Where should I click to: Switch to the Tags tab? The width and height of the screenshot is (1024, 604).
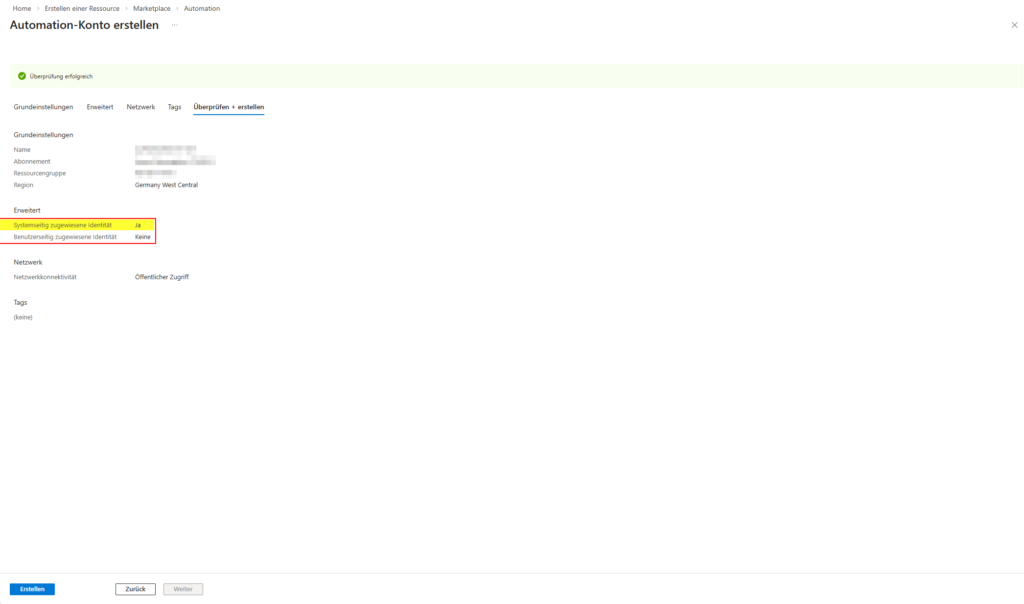pos(174,107)
